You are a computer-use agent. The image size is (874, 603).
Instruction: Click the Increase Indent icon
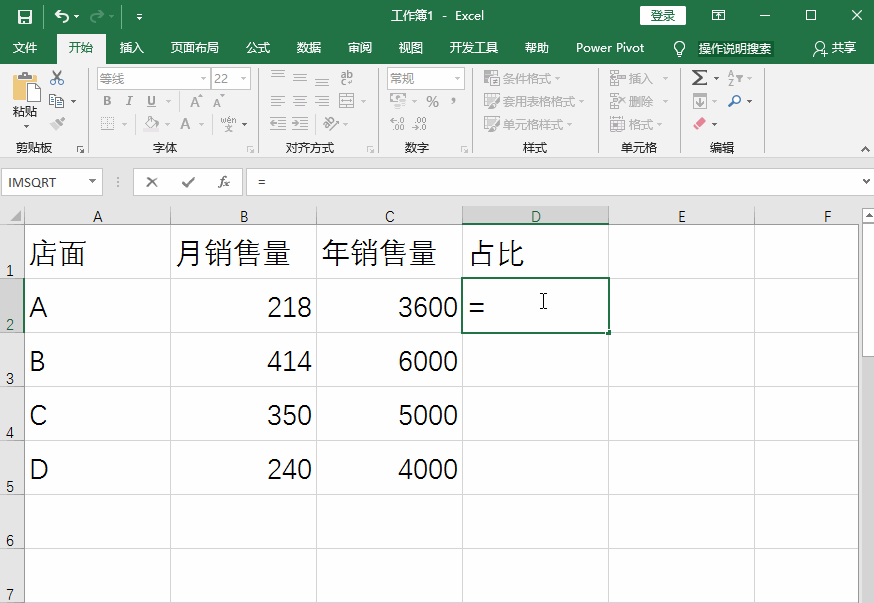pyautogui.click(x=300, y=124)
